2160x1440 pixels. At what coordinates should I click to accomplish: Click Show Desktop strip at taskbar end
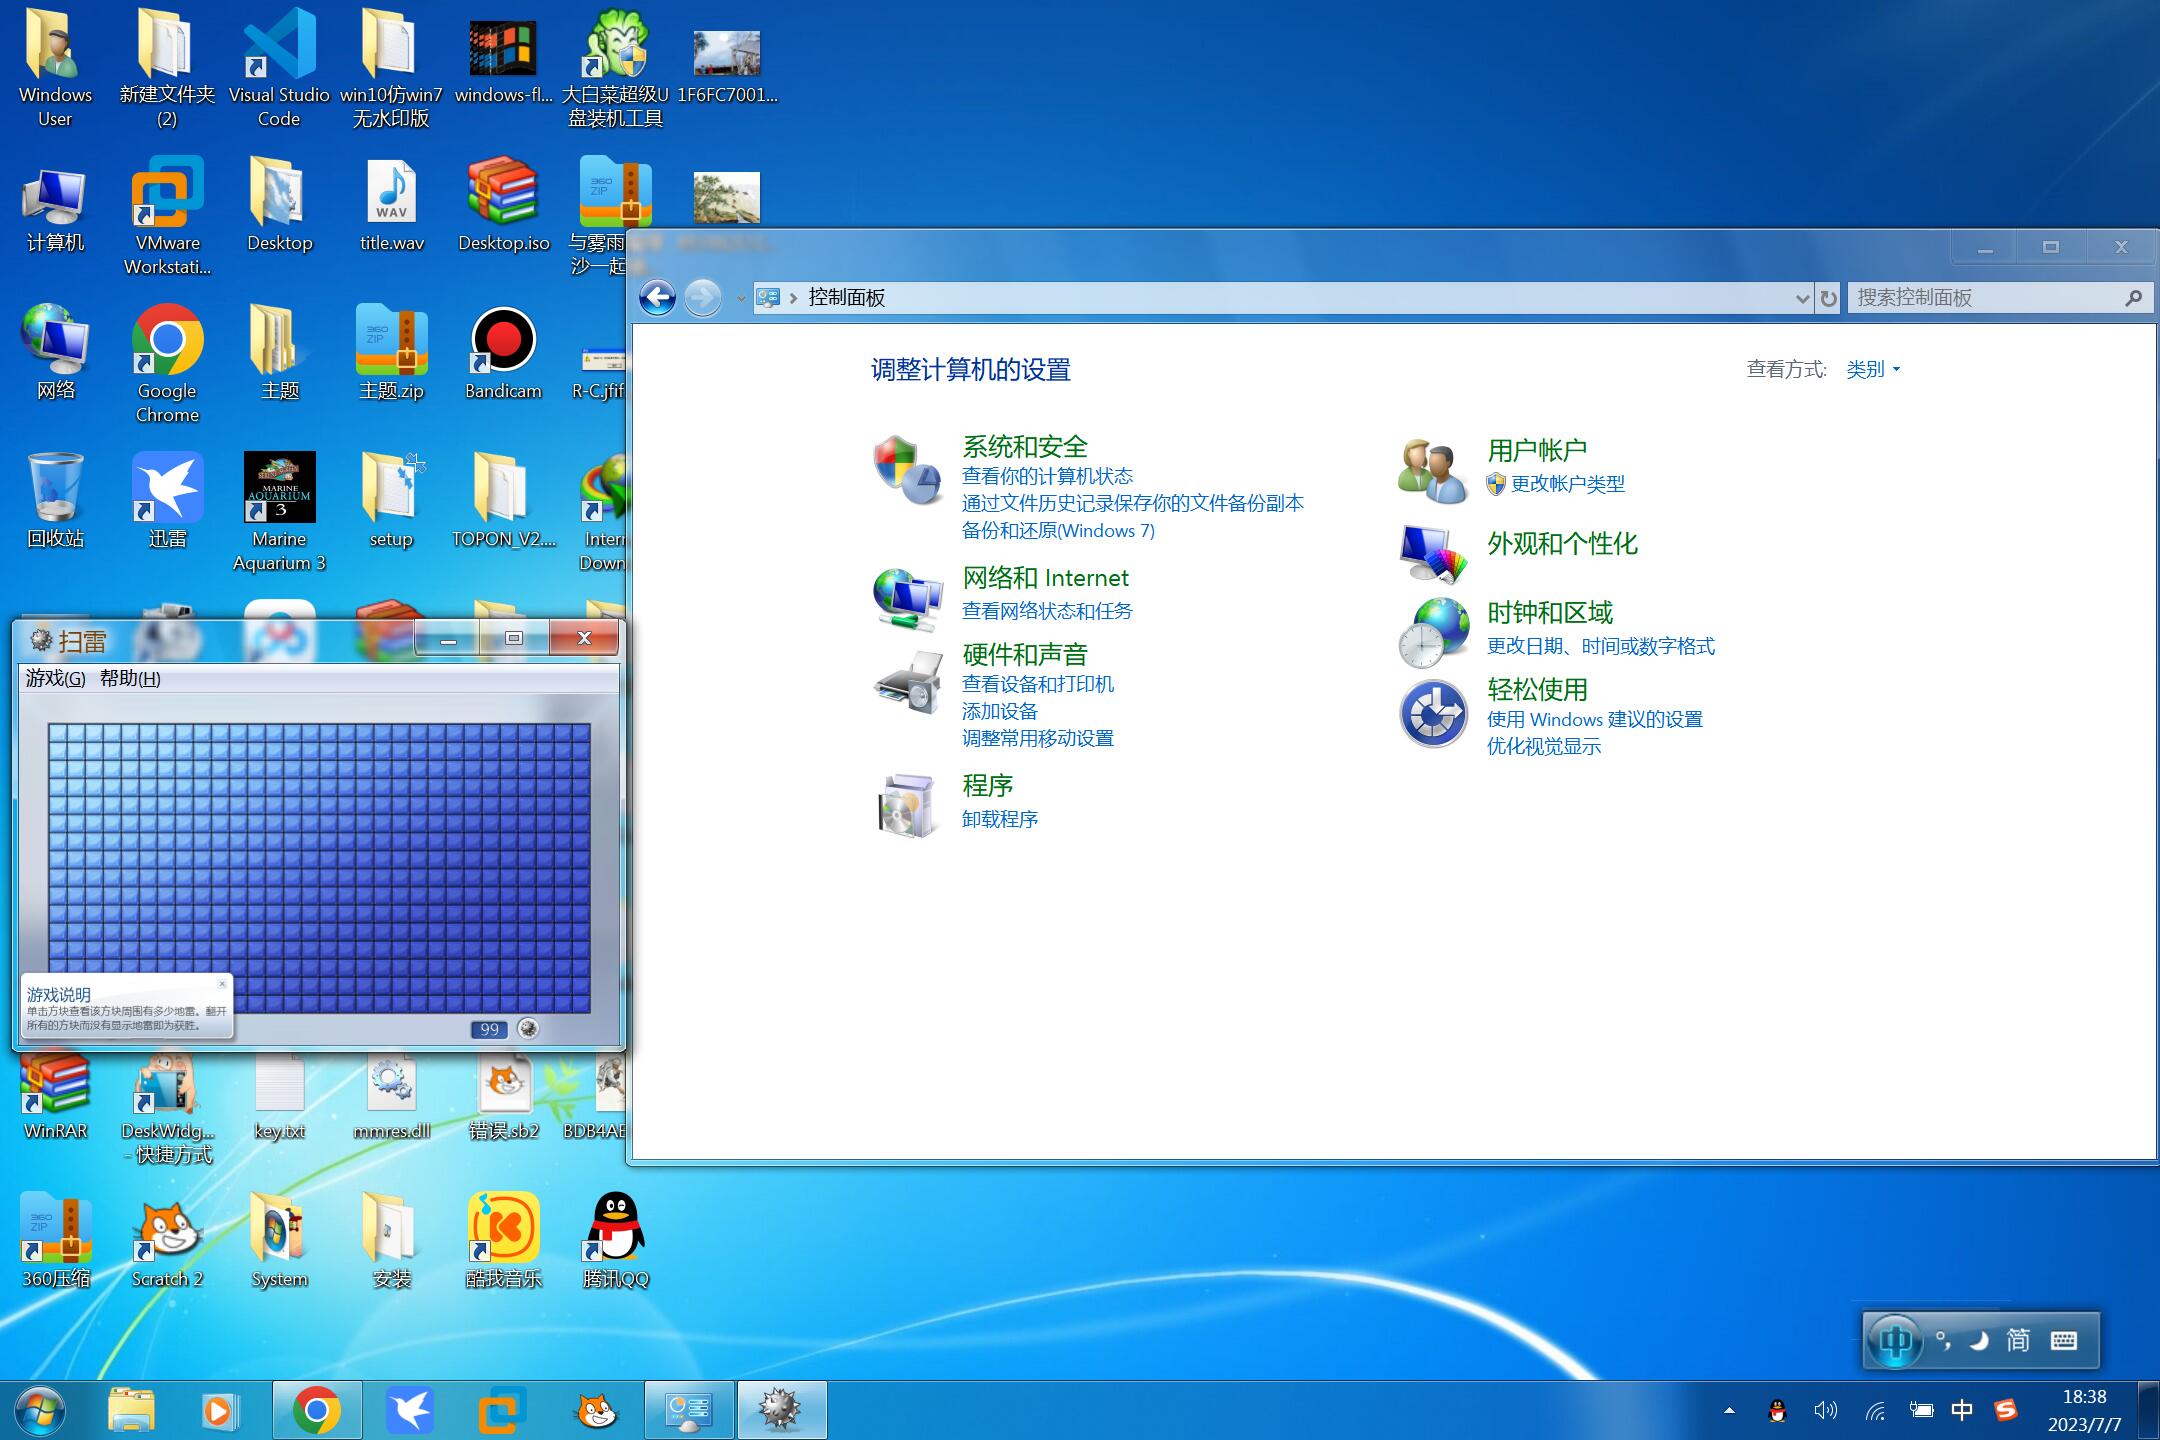(2149, 1411)
